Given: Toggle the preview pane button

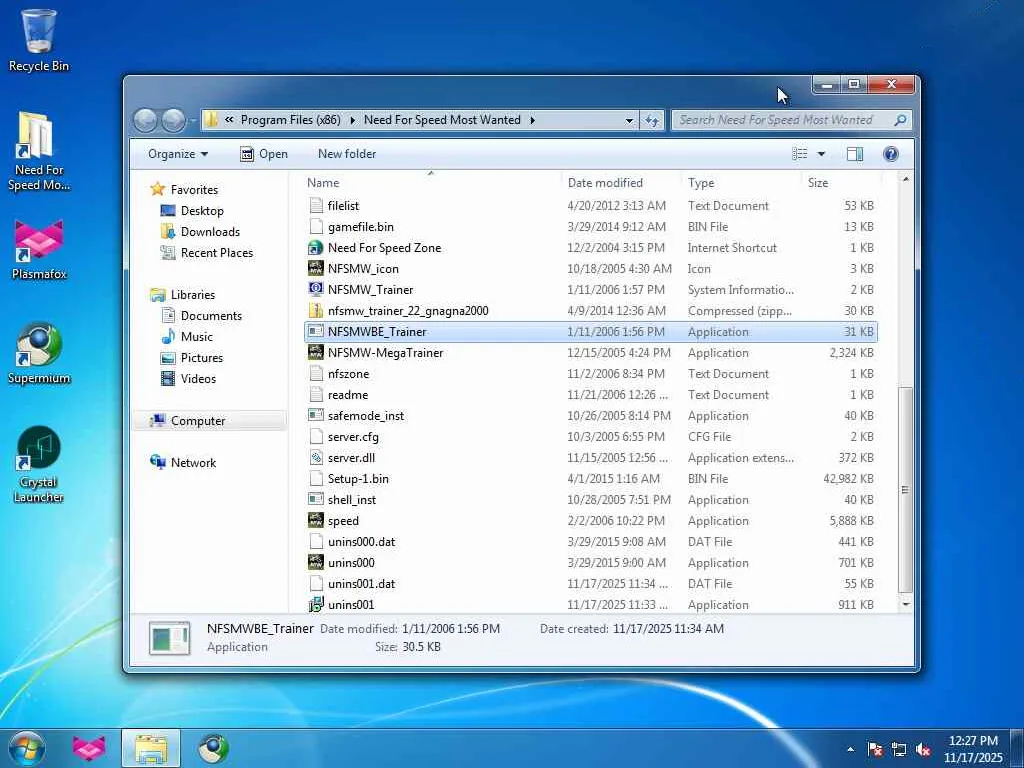Looking at the screenshot, I should (x=854, y=153).
